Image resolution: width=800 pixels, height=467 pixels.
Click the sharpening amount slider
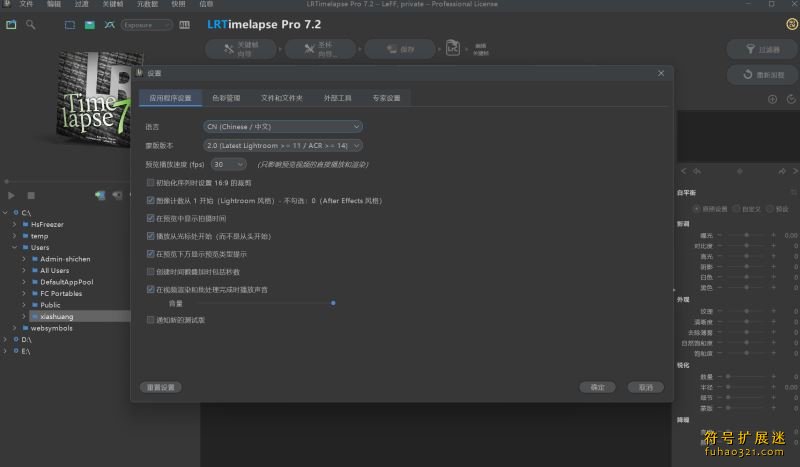[x=746, y=376]
